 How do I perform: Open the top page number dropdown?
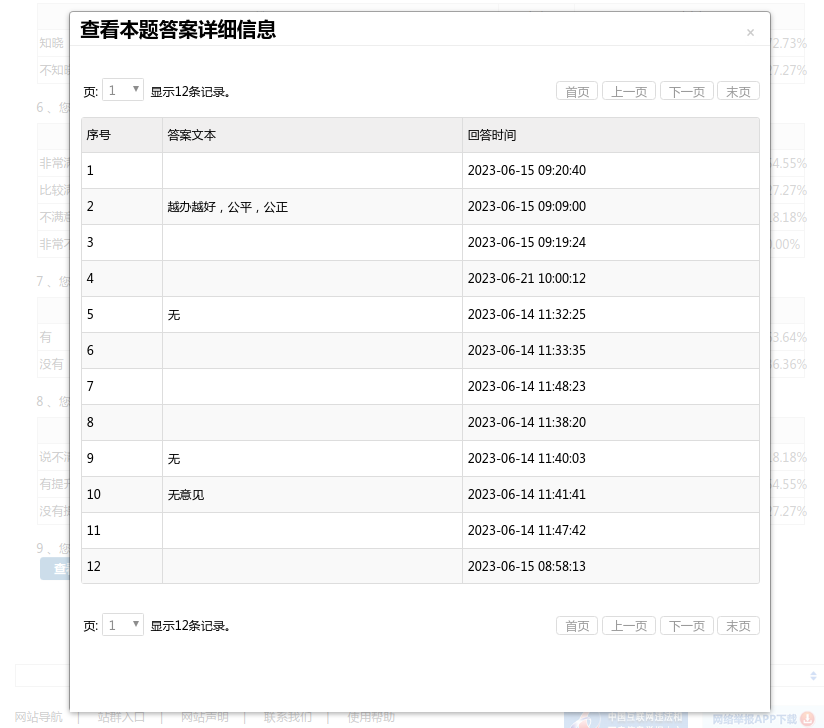click(x=123, y=90)
